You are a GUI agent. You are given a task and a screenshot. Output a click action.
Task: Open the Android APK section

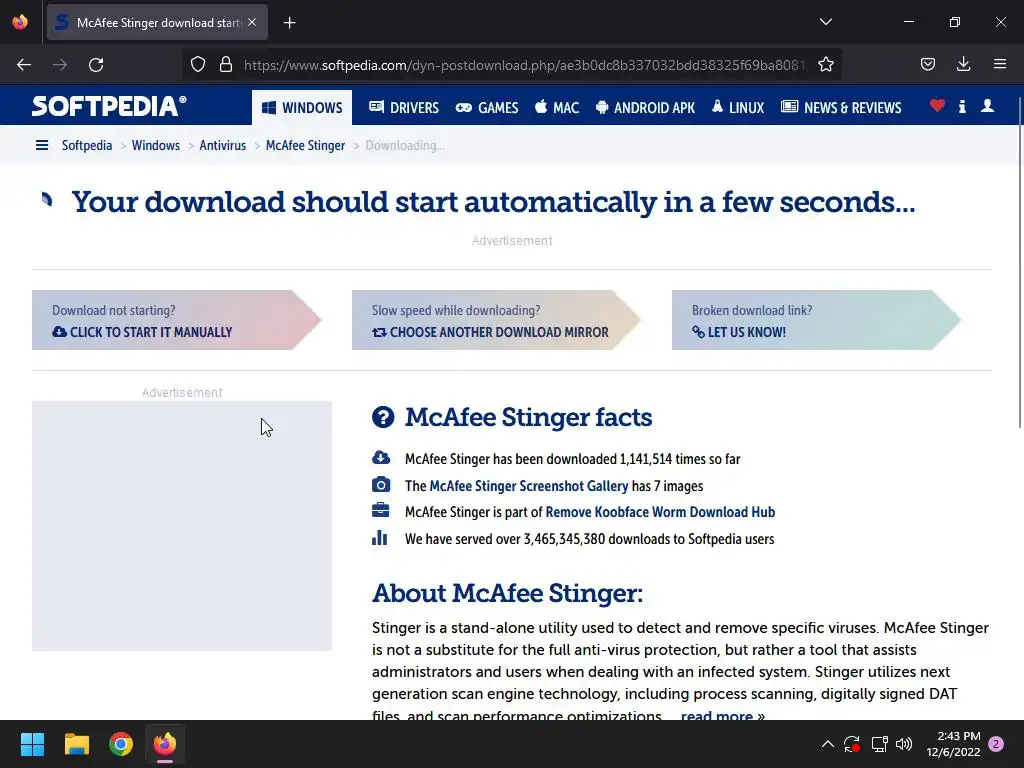[645, 108]
